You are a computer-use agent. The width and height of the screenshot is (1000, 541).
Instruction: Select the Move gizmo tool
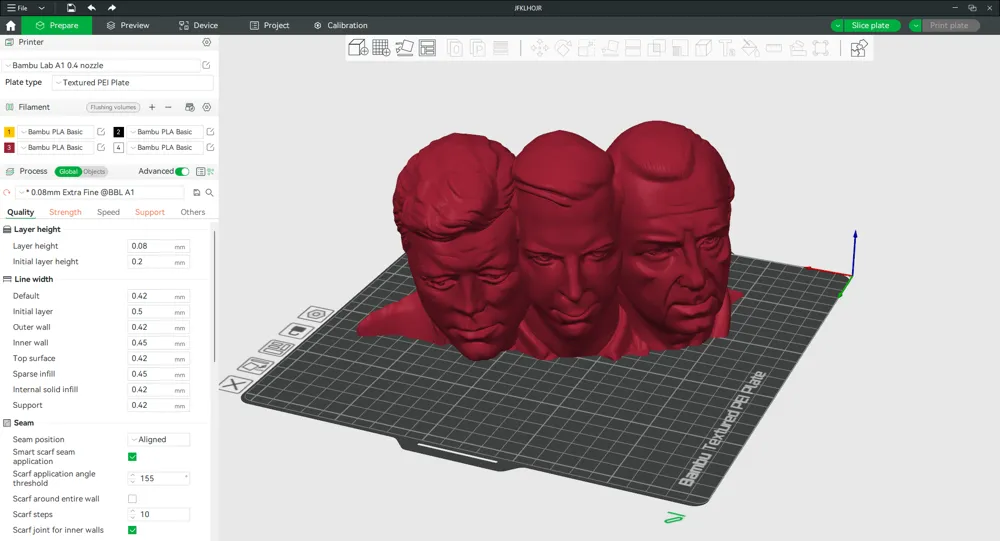coord(540,48)
